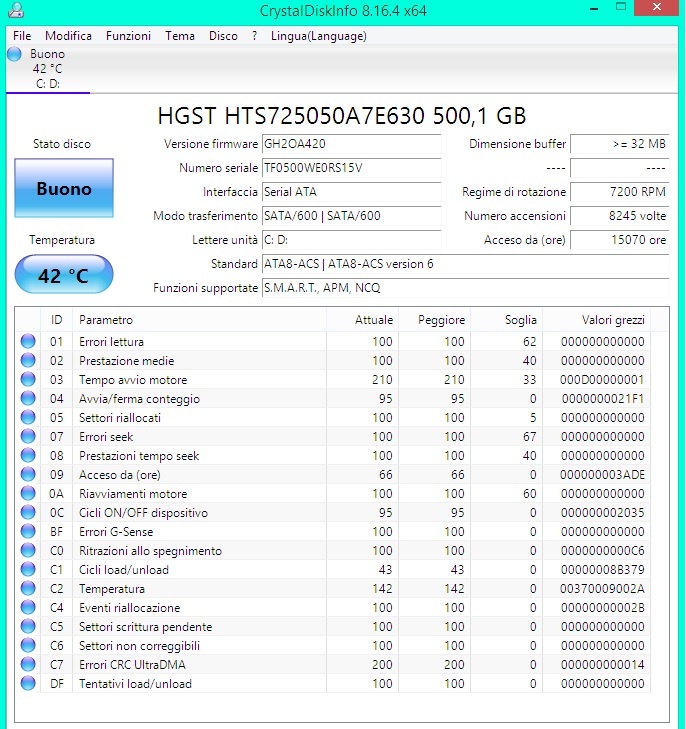Select the Errori lettura parameter name
686x729 pixels.
112,342
